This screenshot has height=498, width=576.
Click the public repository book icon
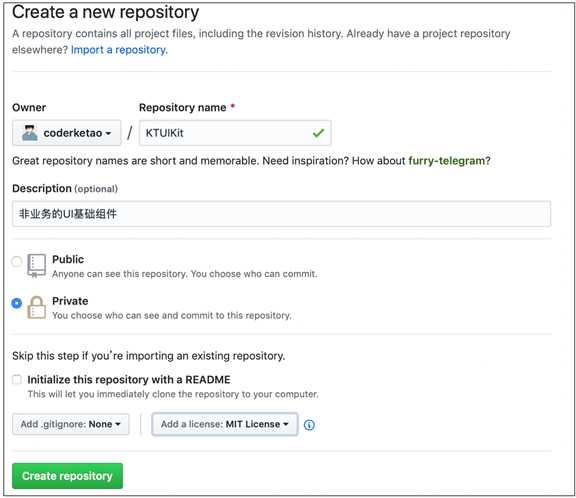point(36,266)
